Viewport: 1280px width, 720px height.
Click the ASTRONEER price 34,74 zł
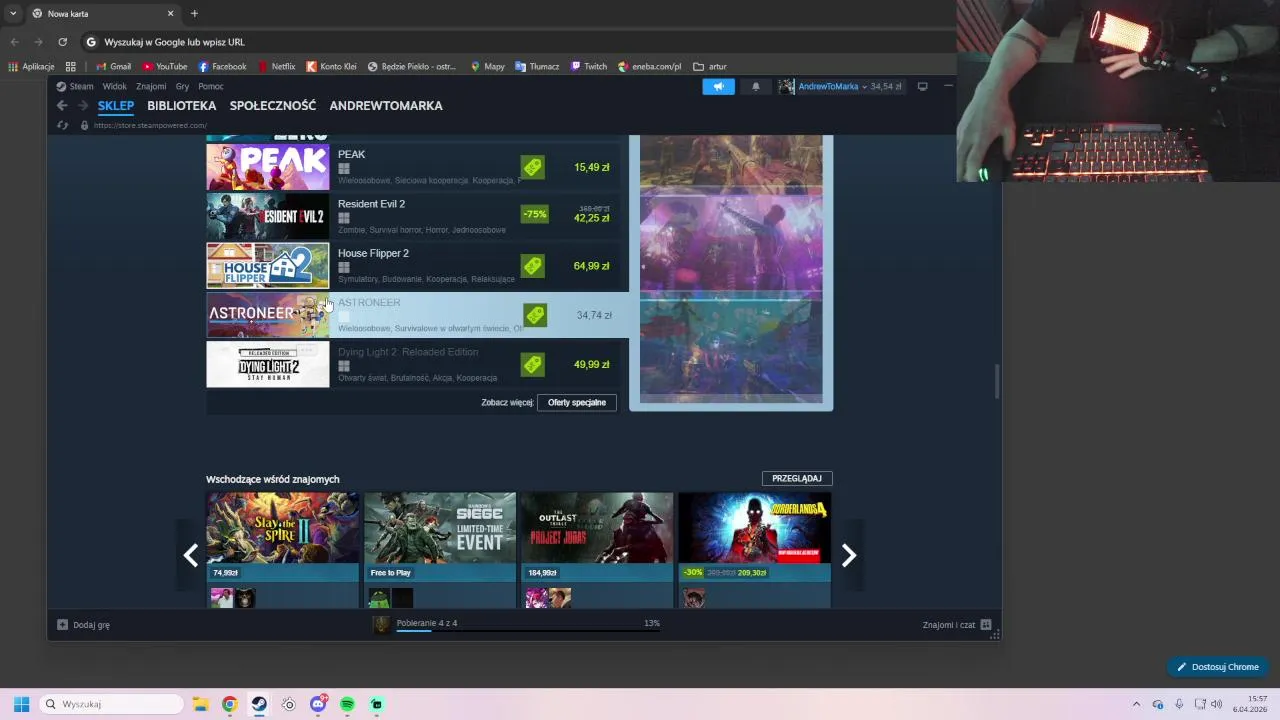594,315
